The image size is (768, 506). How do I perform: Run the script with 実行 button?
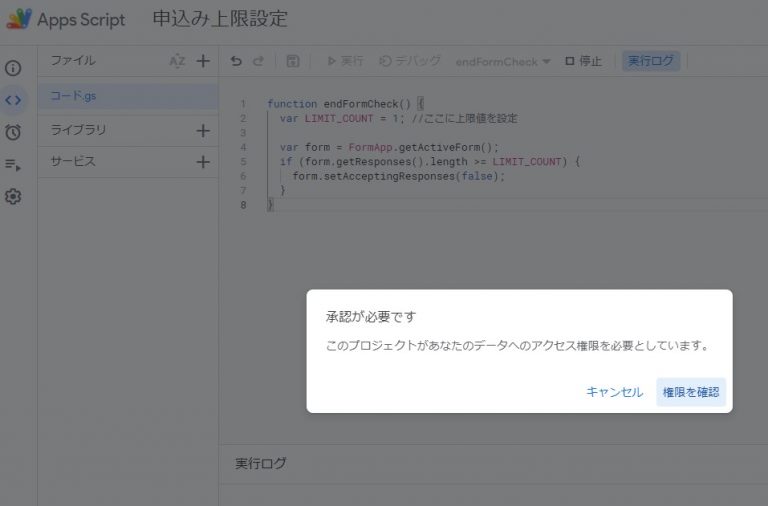pos(345,61)
